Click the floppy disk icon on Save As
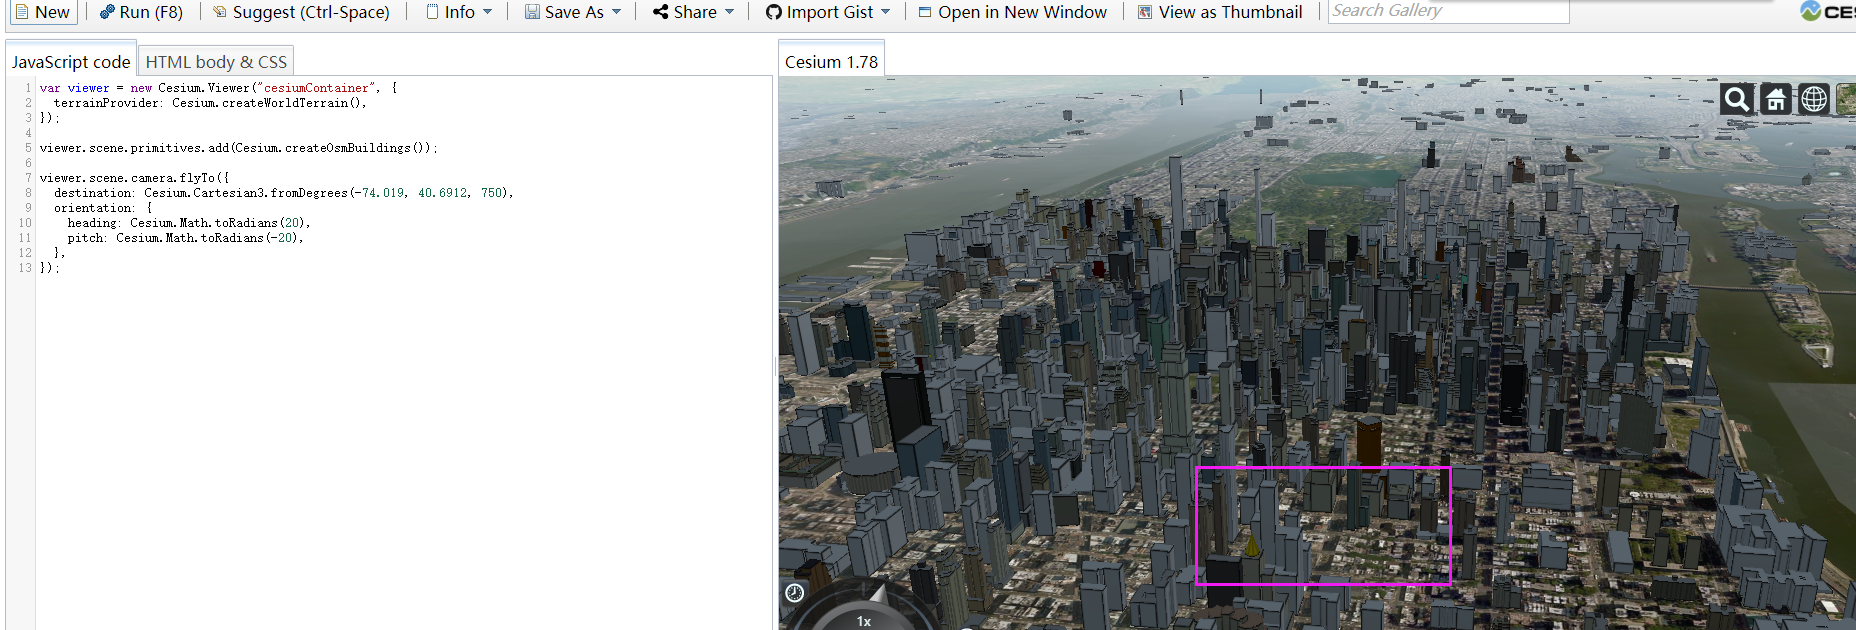The height and width of the screenshot is (630, 1856). [x=532, y=12]
